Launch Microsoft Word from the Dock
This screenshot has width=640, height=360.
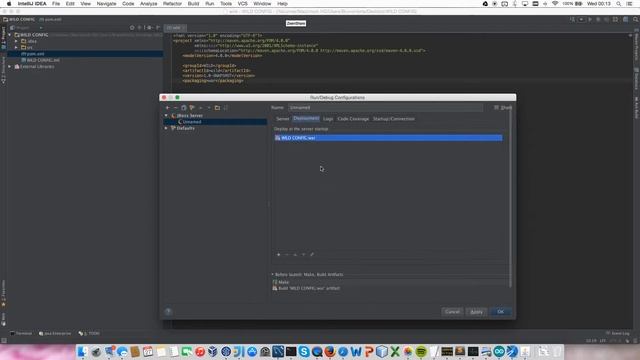[356, 351]
